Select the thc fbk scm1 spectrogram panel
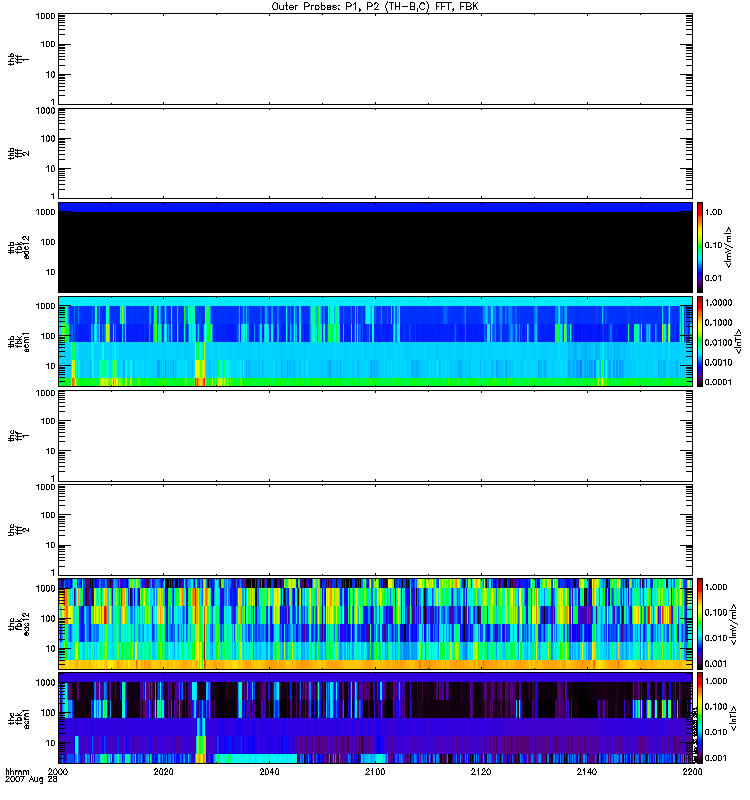Screen dimensions: 750x800 click(376, 717)
